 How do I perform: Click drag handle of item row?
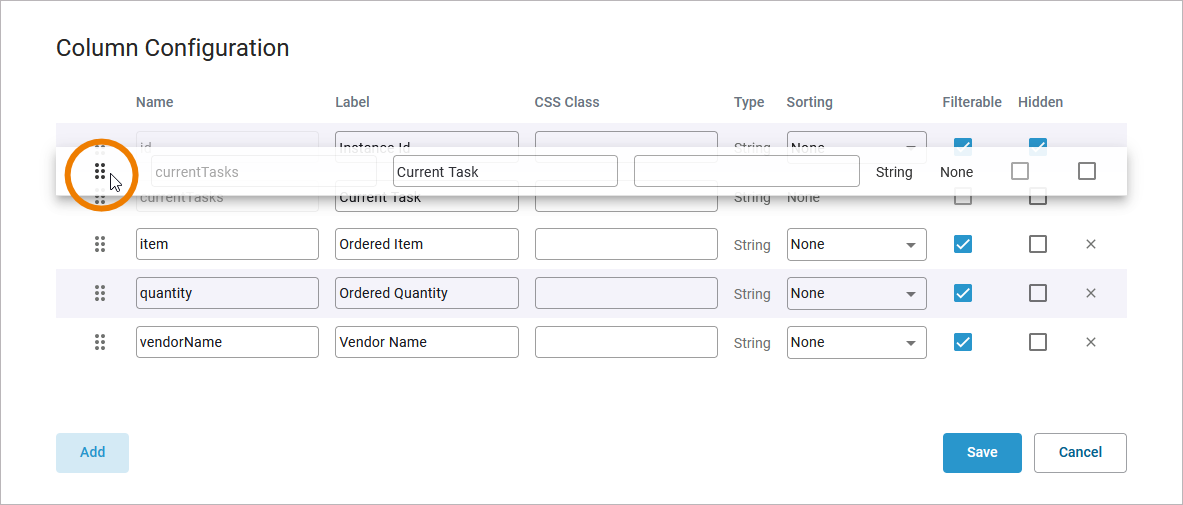tap(100, 244)
